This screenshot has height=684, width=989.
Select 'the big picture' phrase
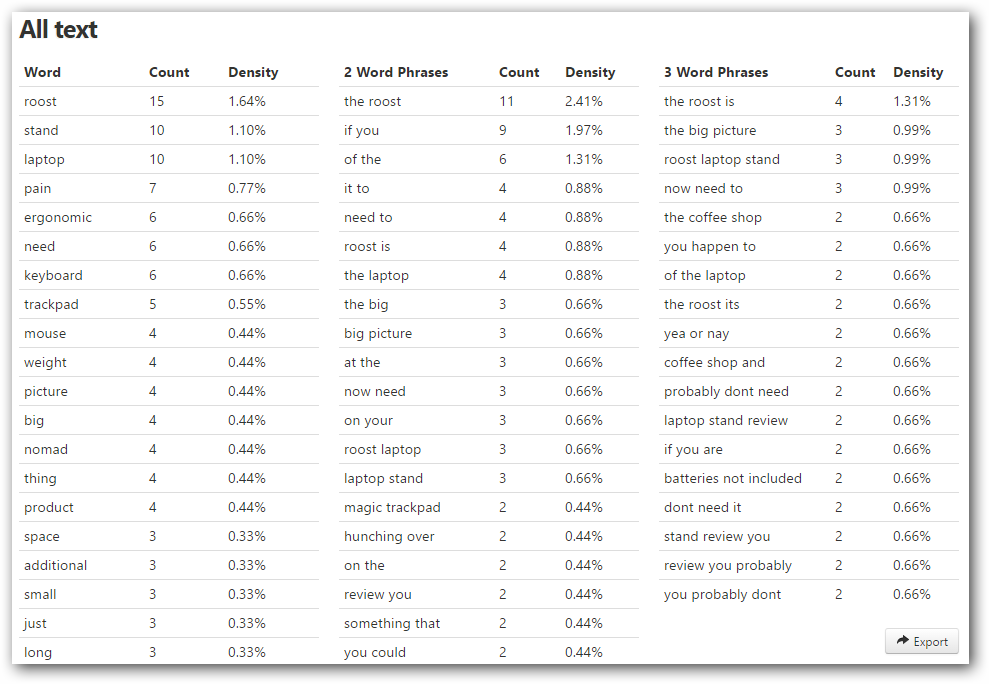[710, 131]
